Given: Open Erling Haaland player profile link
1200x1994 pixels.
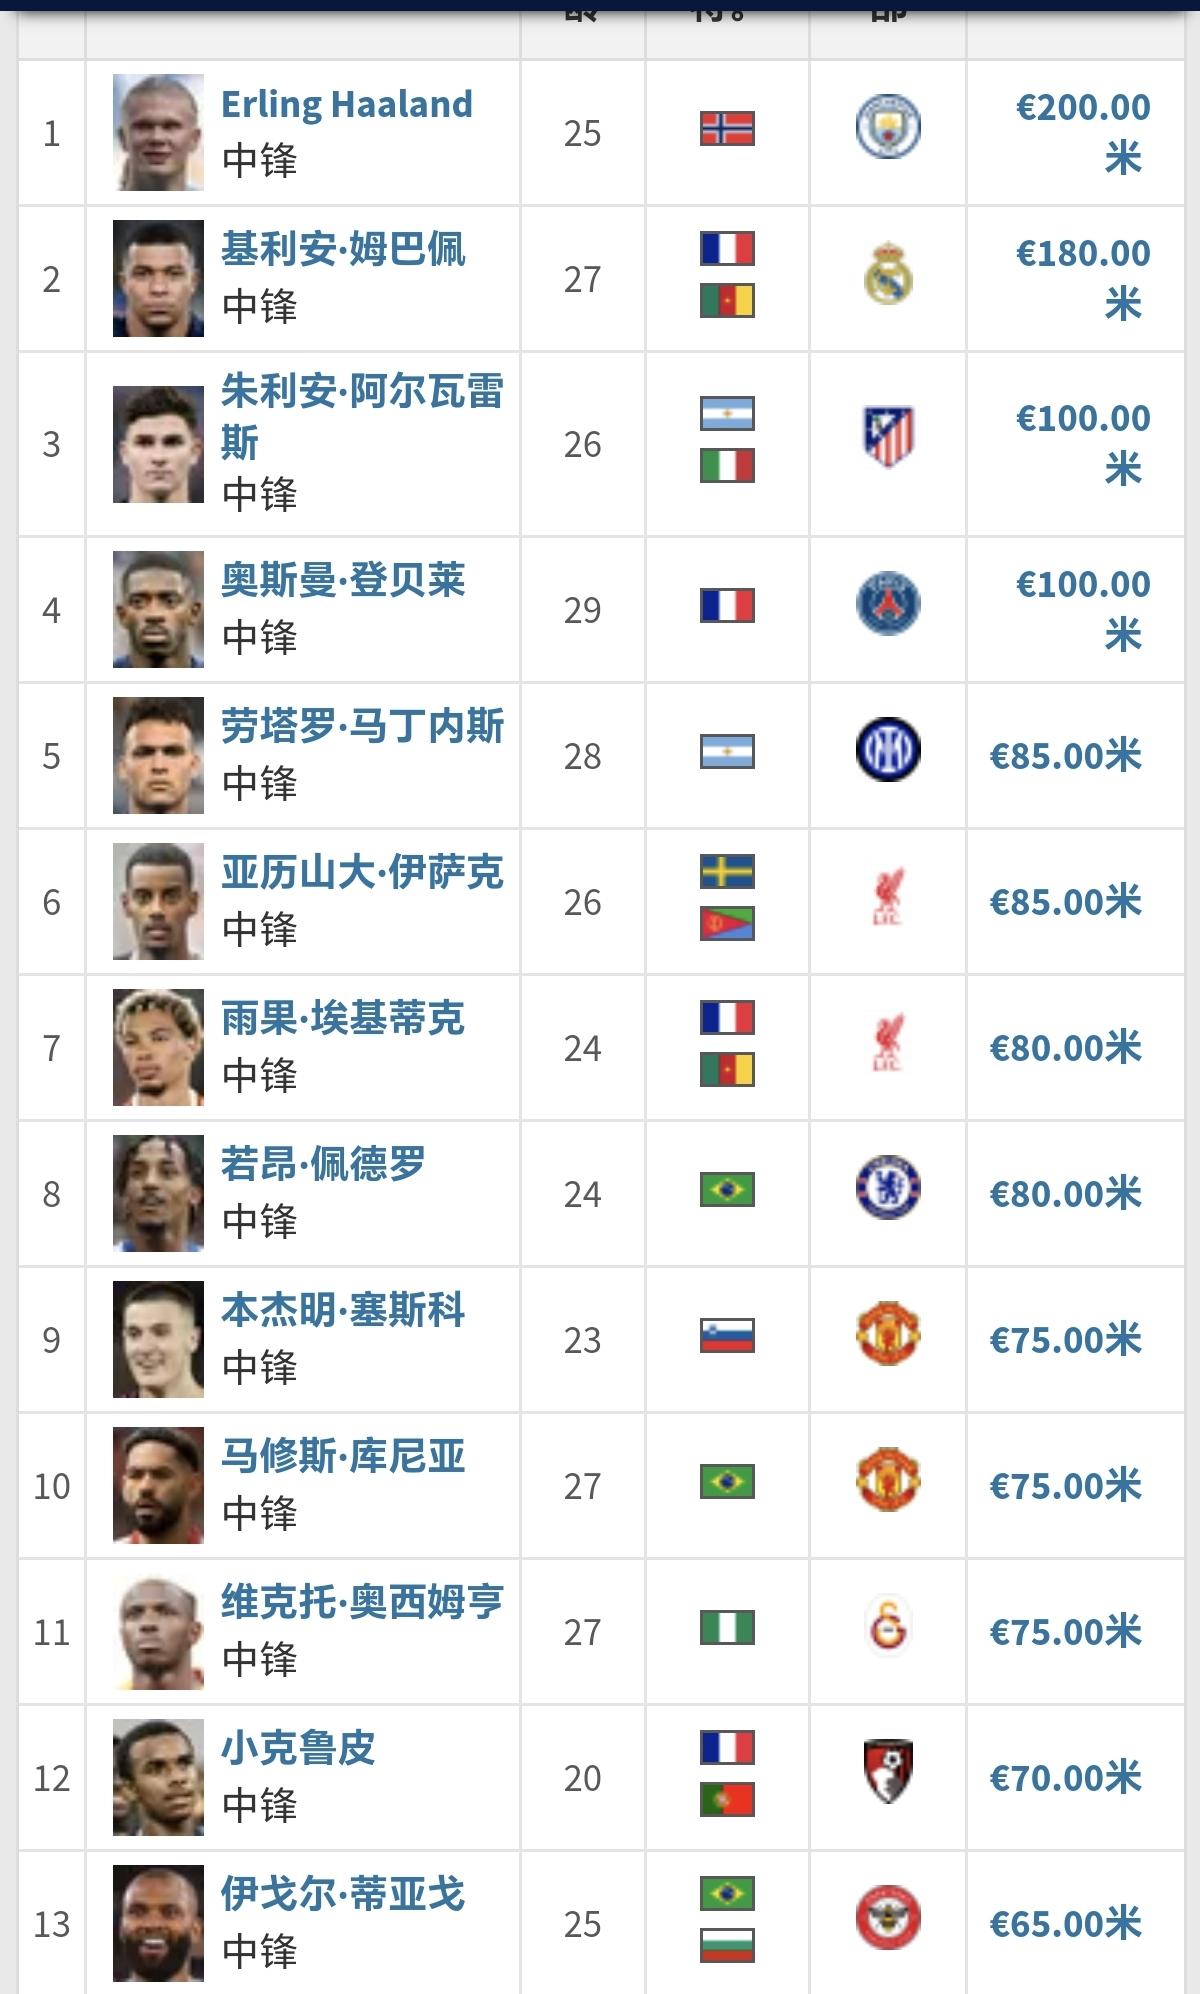Looking at the screenshot, I should pyautogui.click(x=346, y=104).
